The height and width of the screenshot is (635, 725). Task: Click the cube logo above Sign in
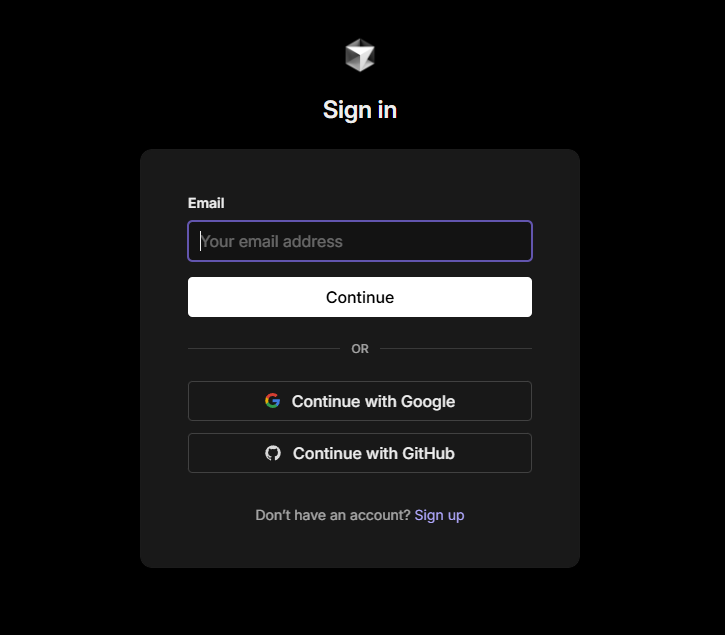(x=360, y=55)
